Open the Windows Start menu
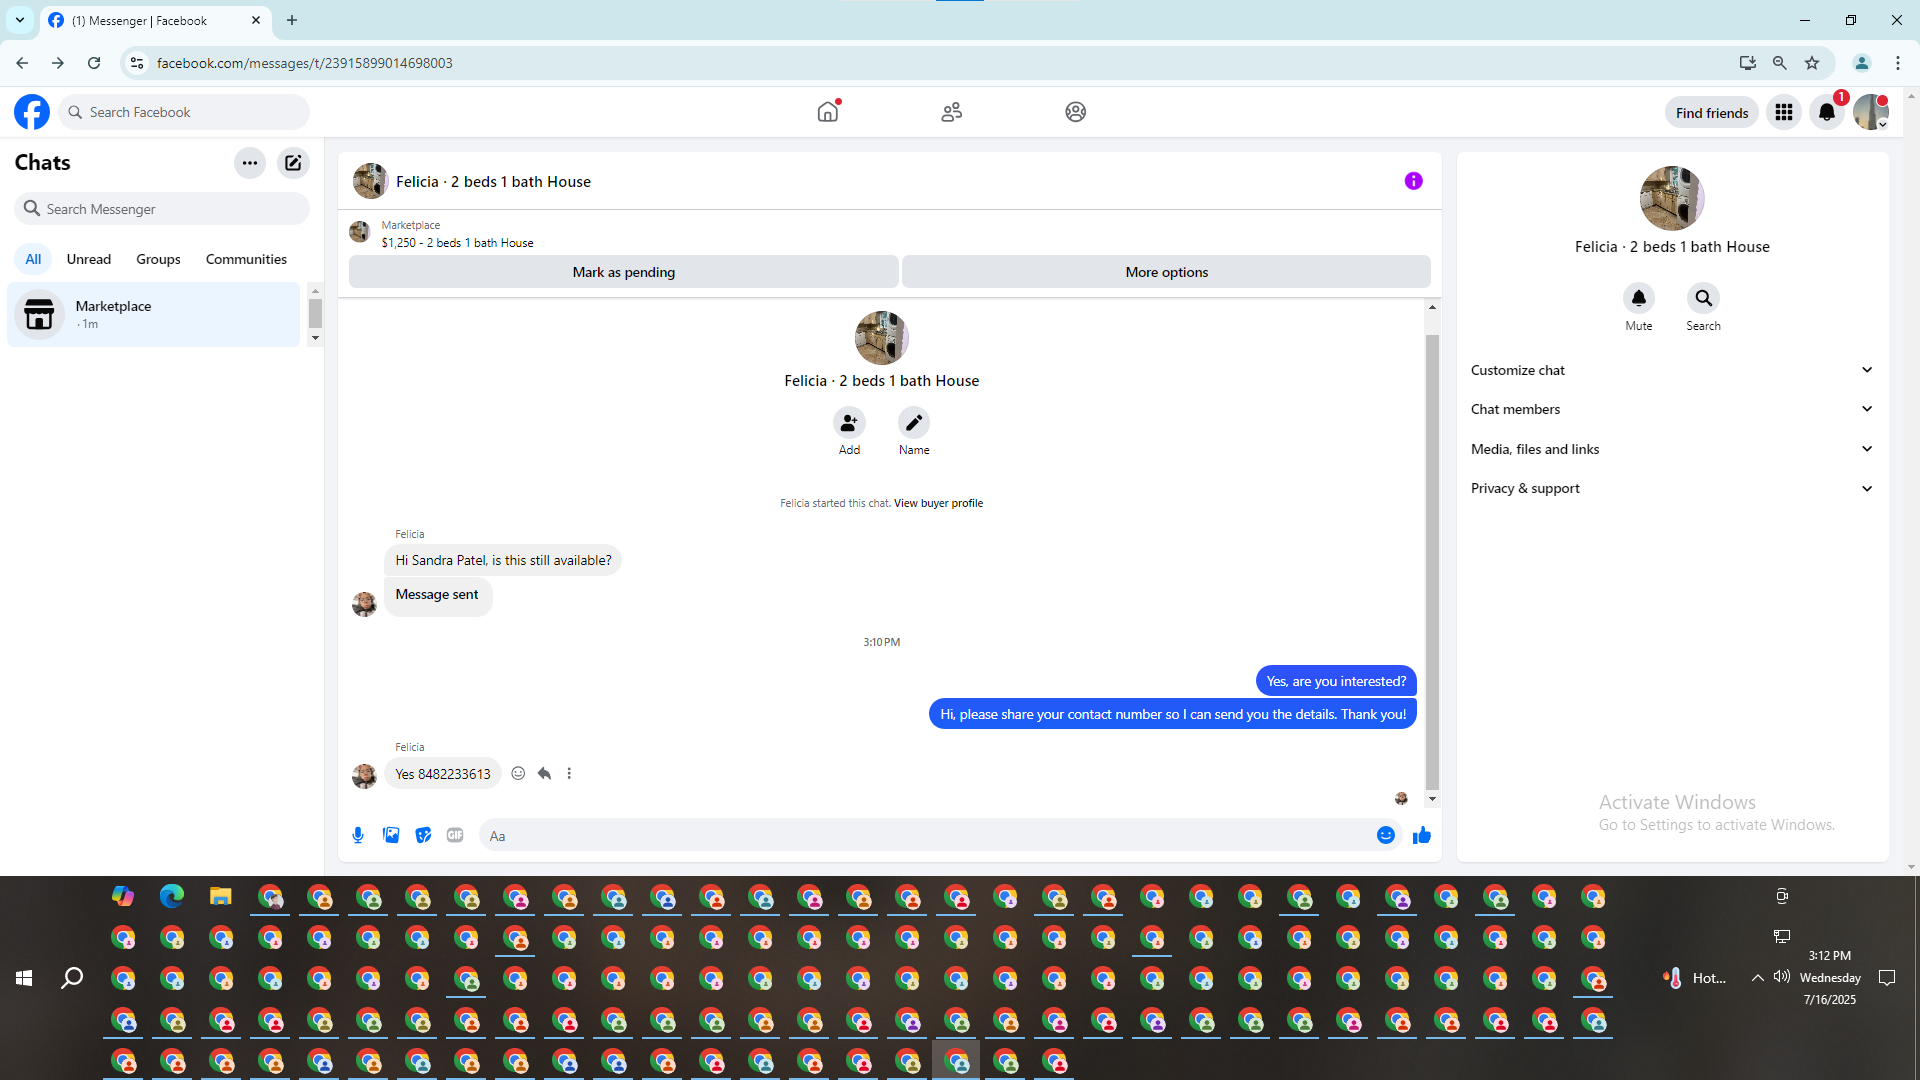Viewport: 1920px width, 1080px height. pyautogui.click(x=24, y=978)
